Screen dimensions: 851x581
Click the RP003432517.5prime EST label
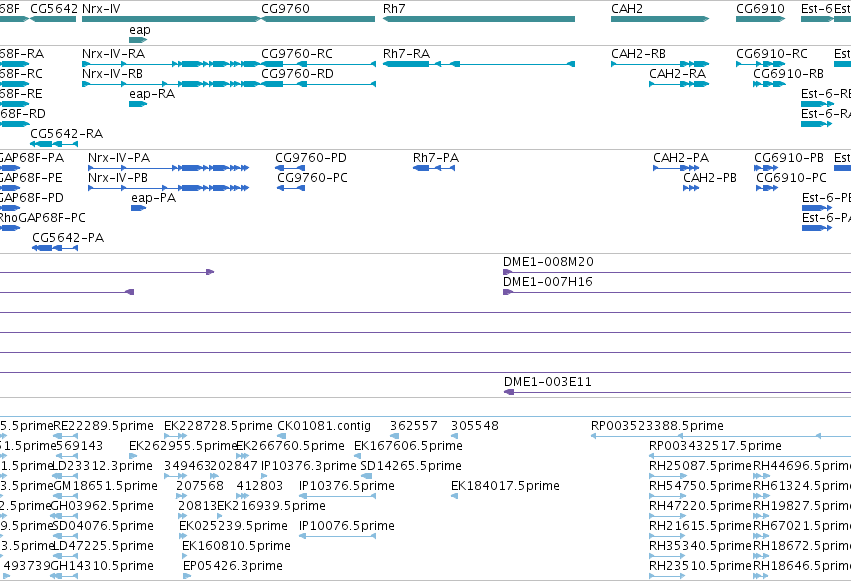(x=715, y=446)
